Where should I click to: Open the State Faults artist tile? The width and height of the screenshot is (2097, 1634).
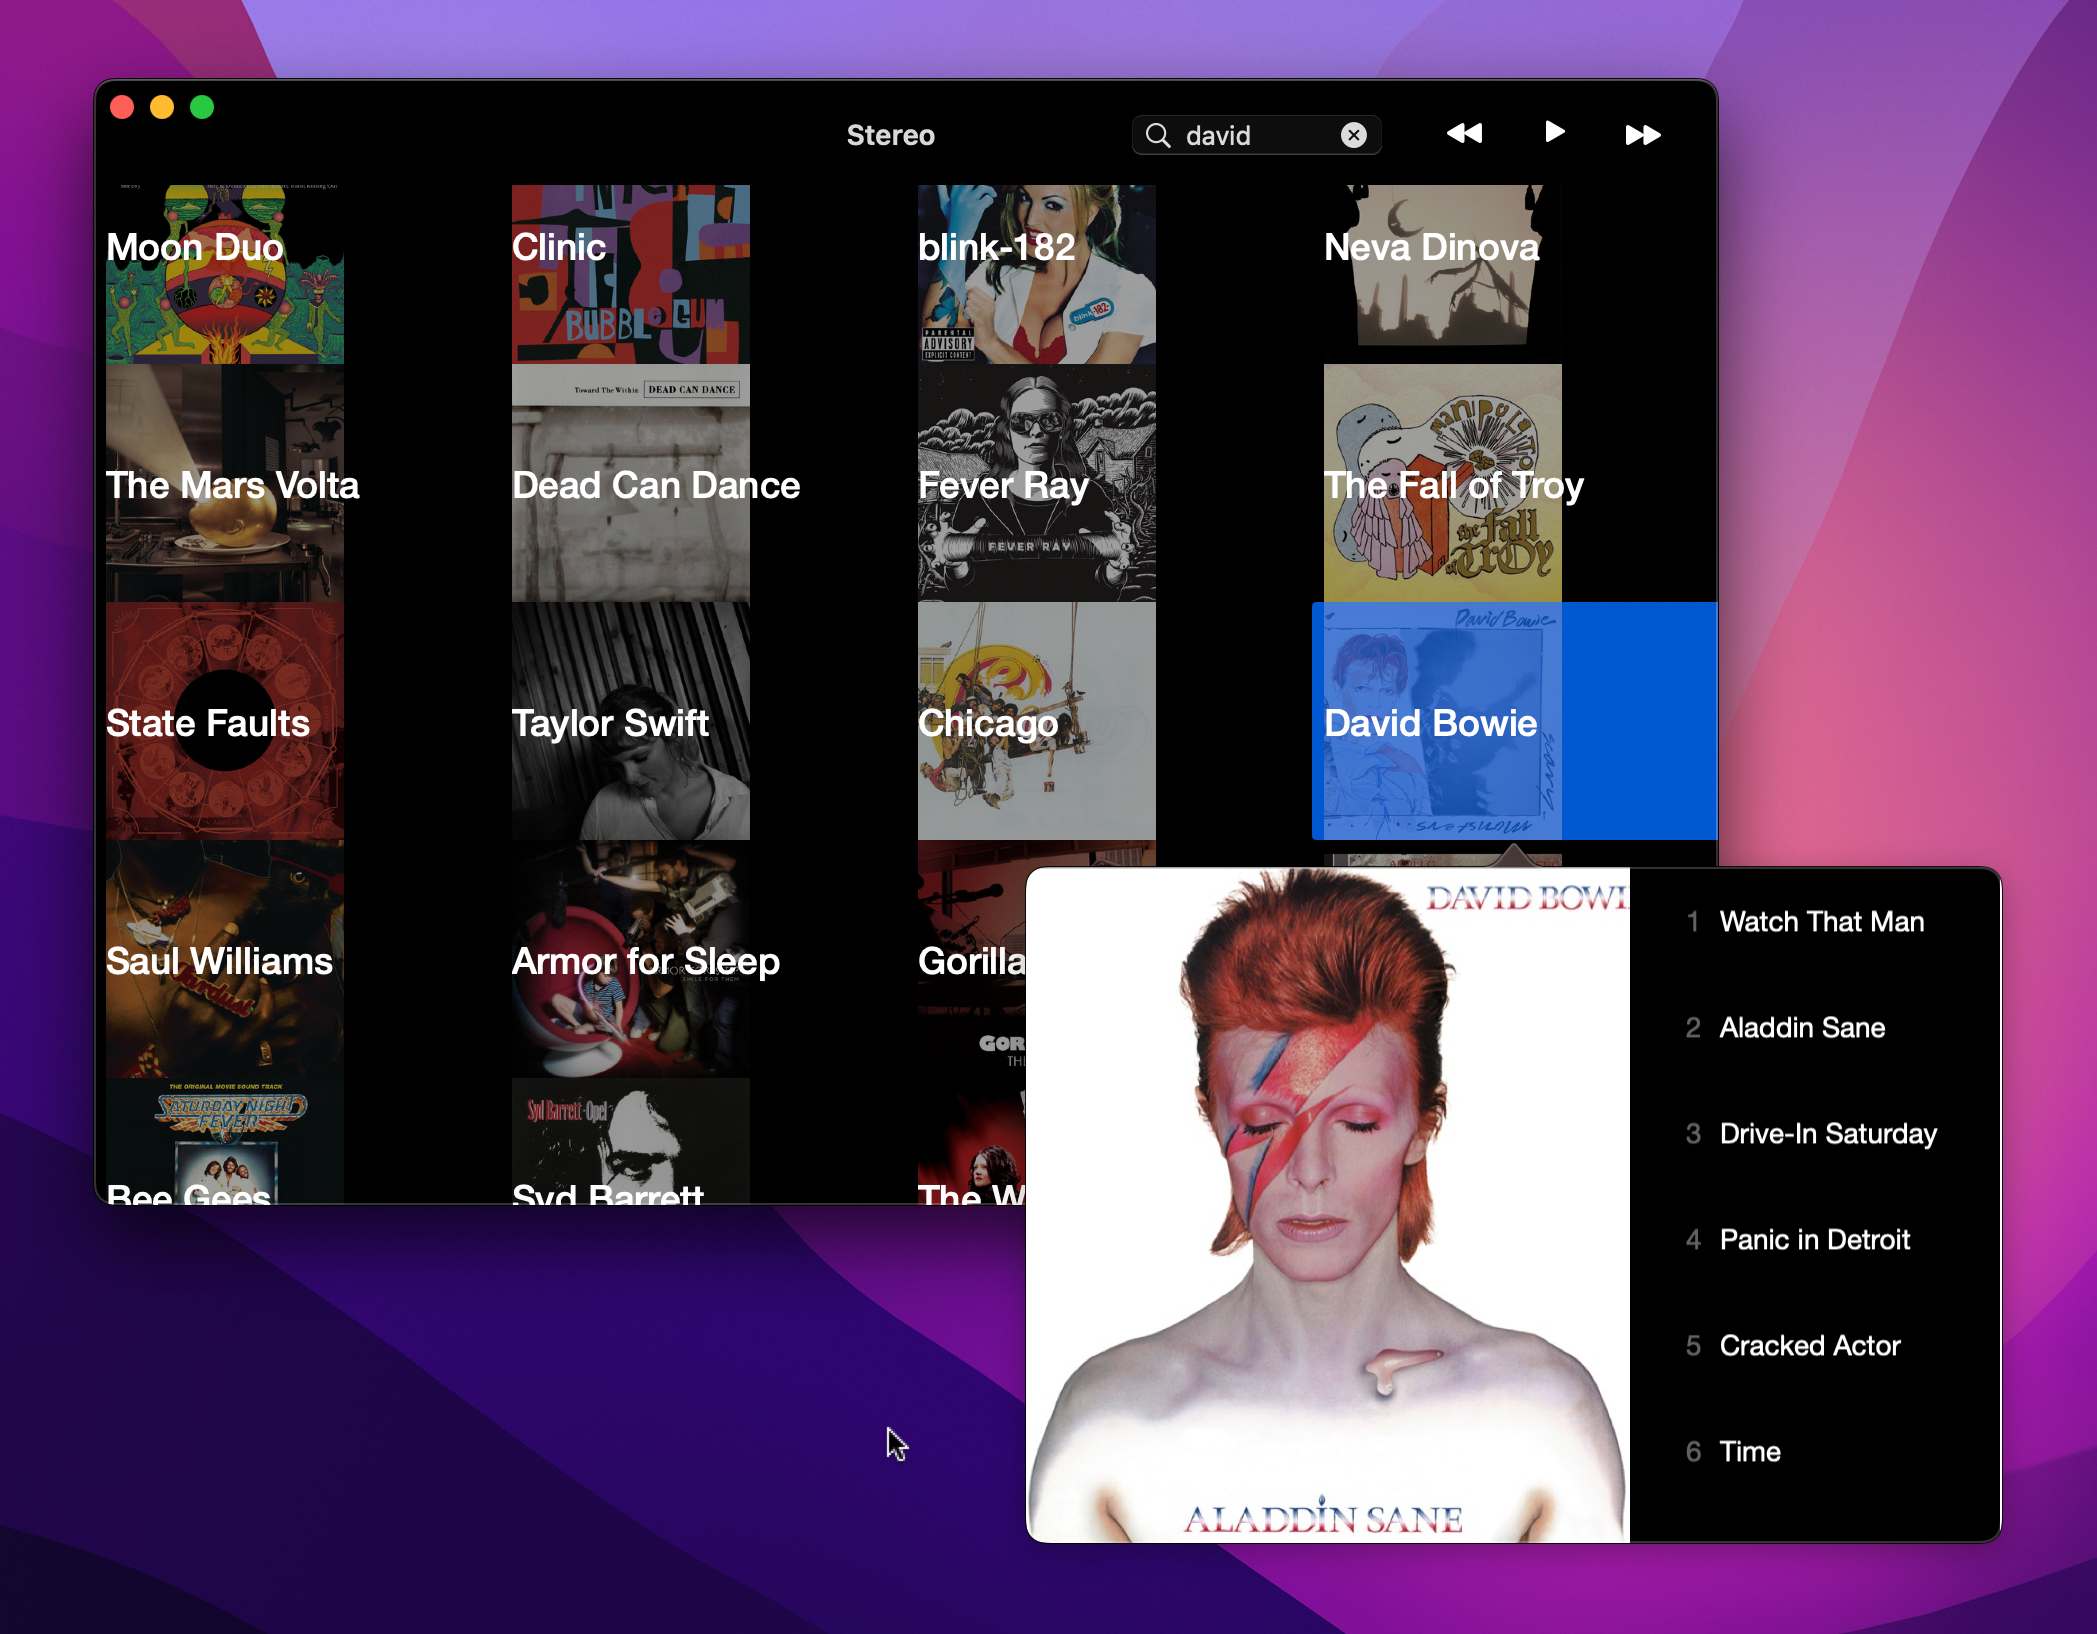[225, 721]
